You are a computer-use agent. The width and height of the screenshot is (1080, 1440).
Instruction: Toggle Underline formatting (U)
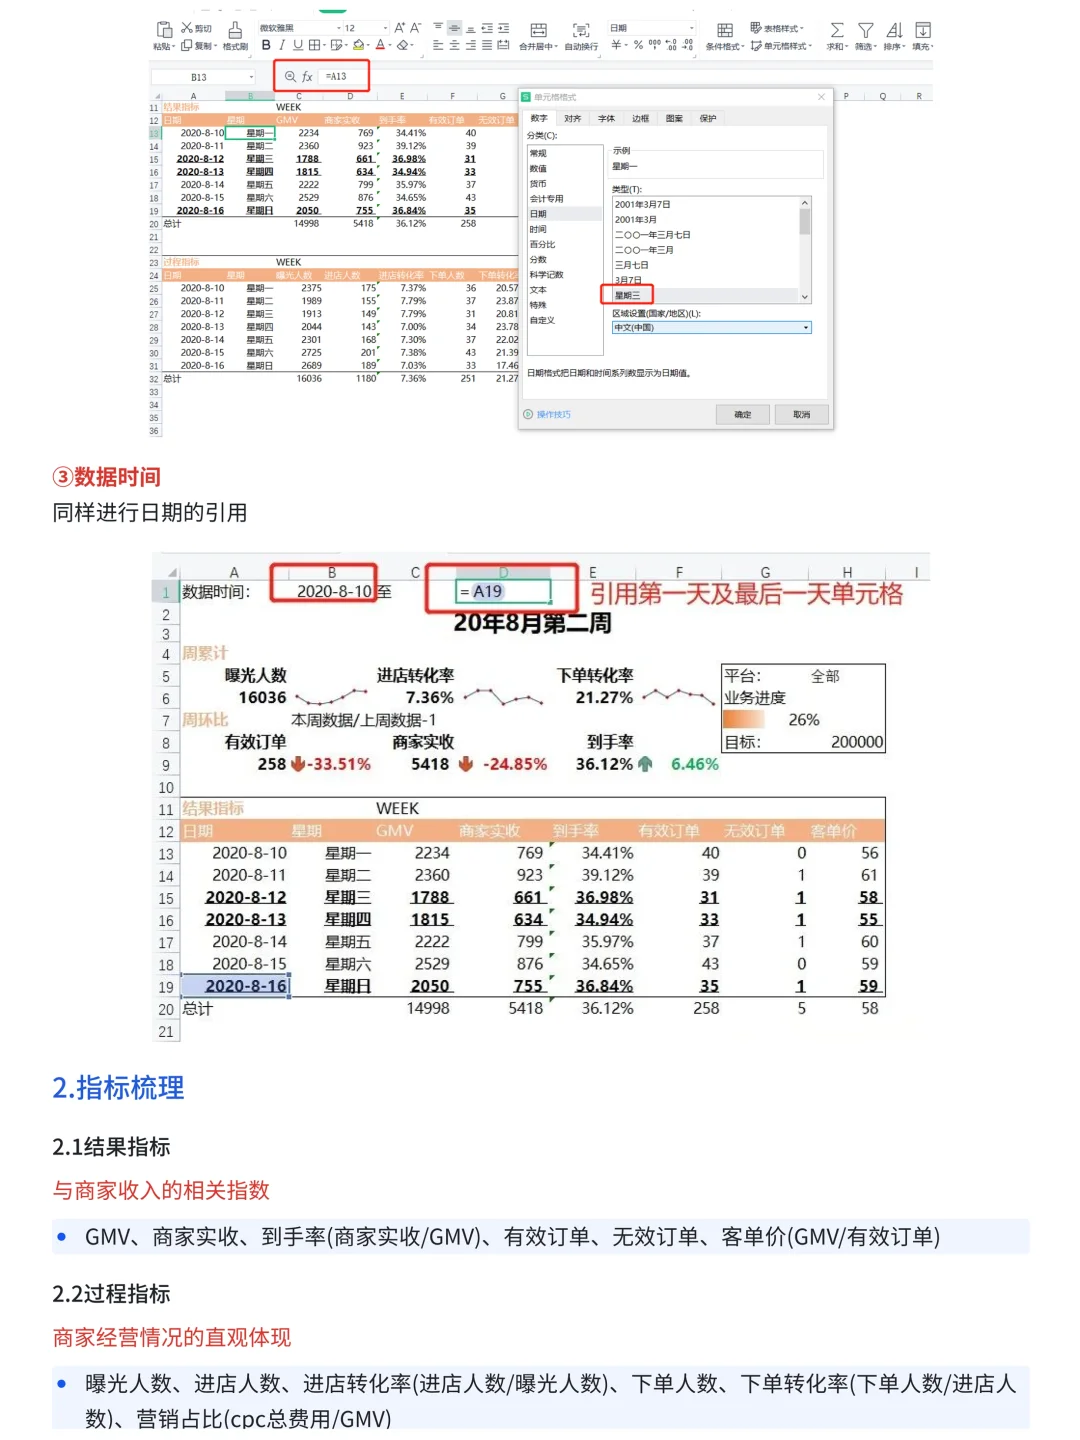[x=297, y=45]
